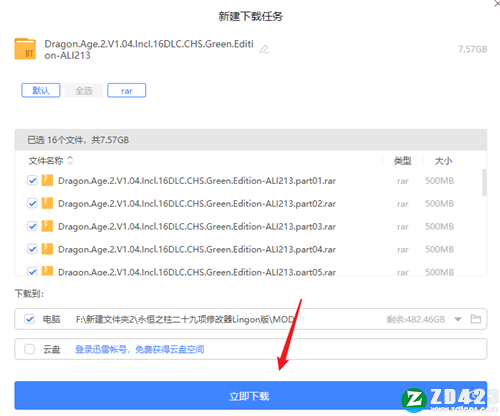Open the 登录迅雷帐号 cloud space link
The width and height of the screenshot is (500, 416).
pyautogui.click(x=139, y=349)
